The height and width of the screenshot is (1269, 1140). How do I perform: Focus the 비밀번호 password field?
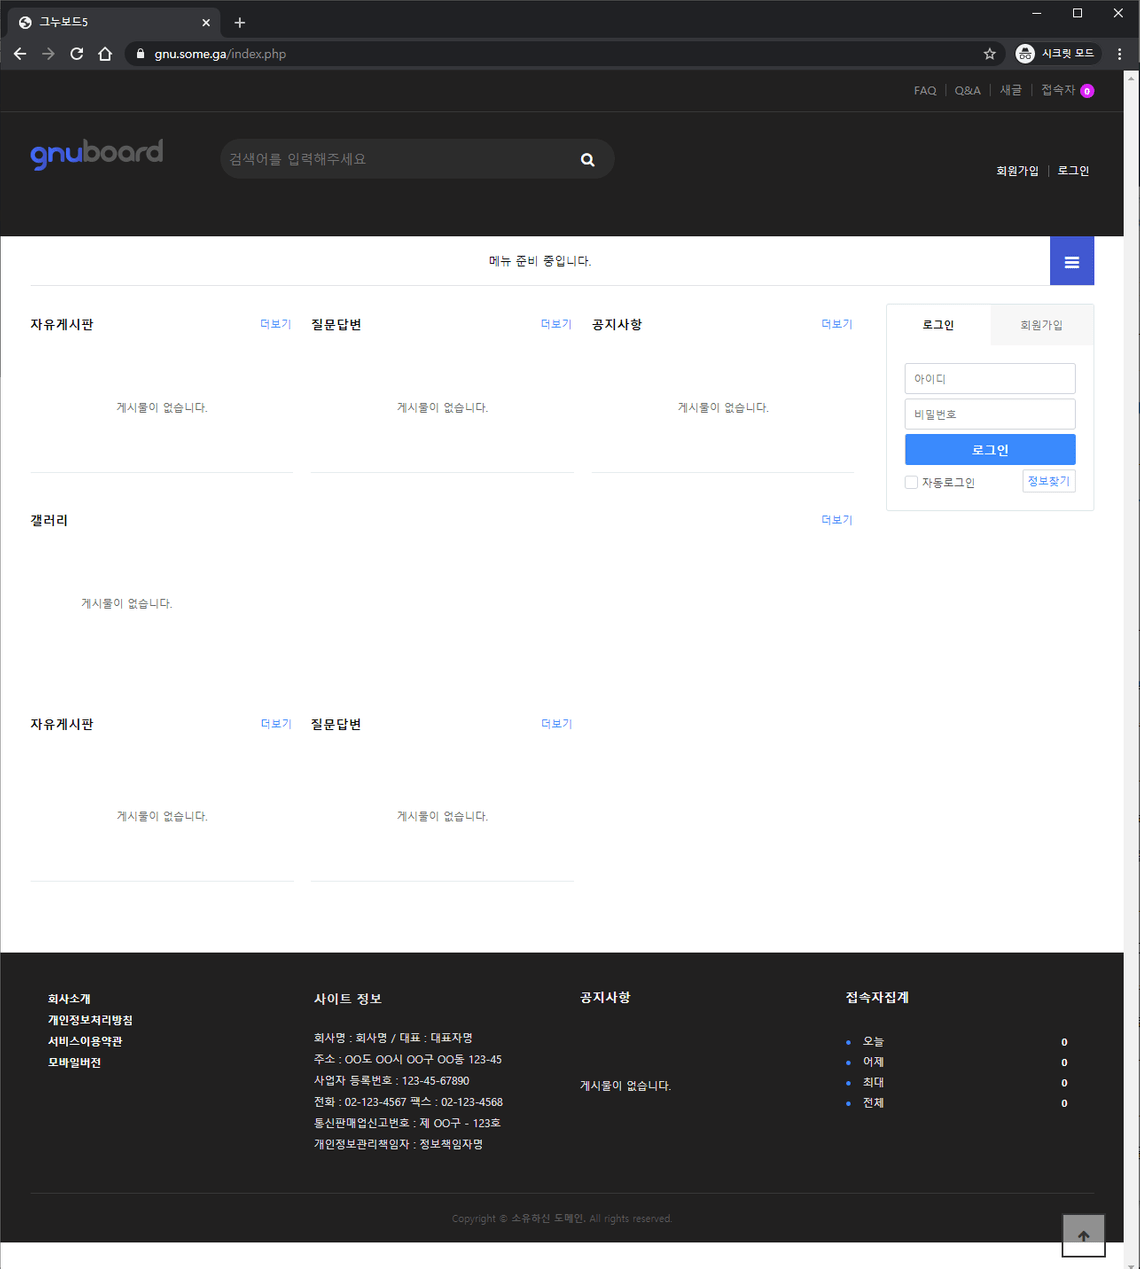[989, 414]
